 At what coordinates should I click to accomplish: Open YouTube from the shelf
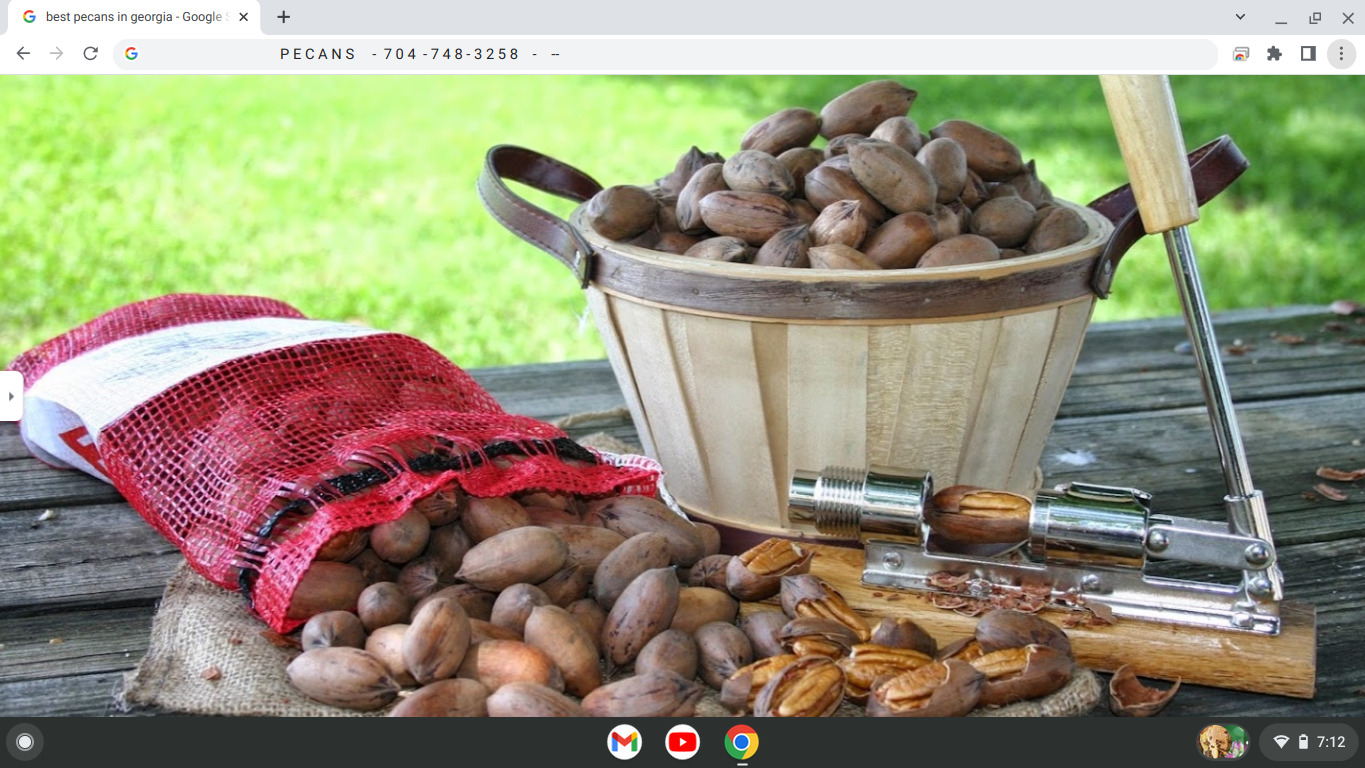[682, 742]
